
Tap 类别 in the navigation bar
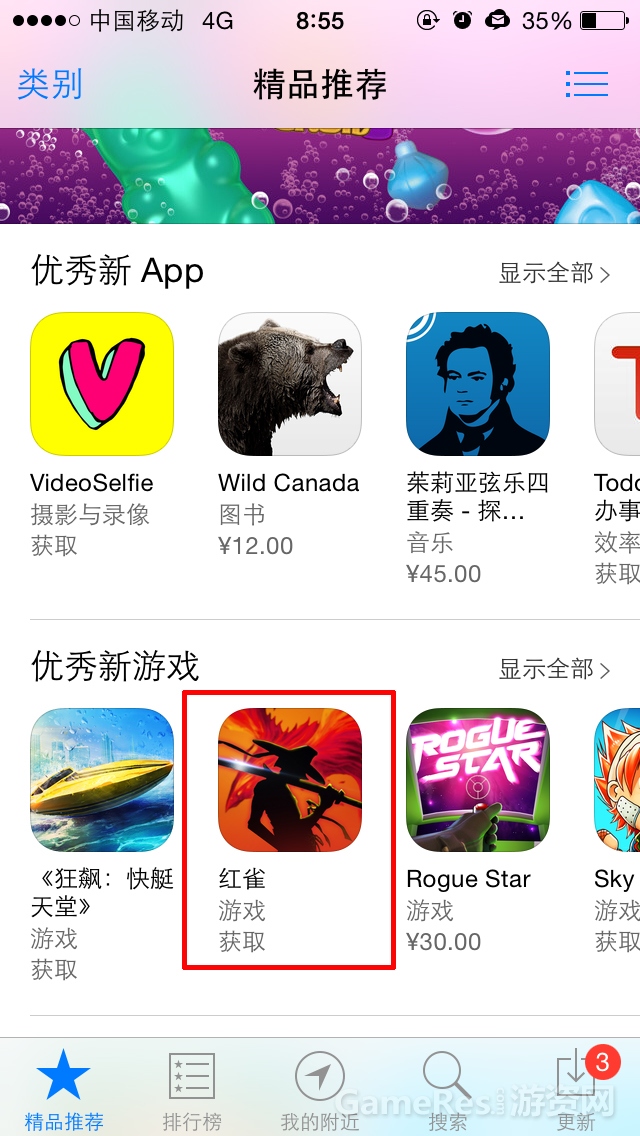50,85
